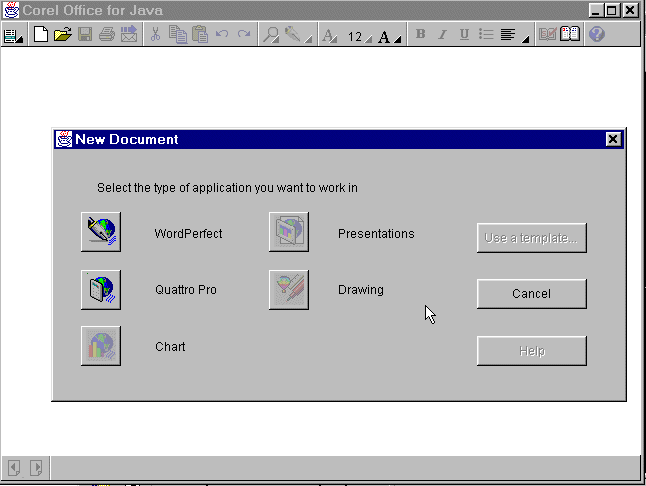This screenshot has height=486, width=646.
Task: Maximize the Corel Office for Java window
Action: tap(612, 10)
